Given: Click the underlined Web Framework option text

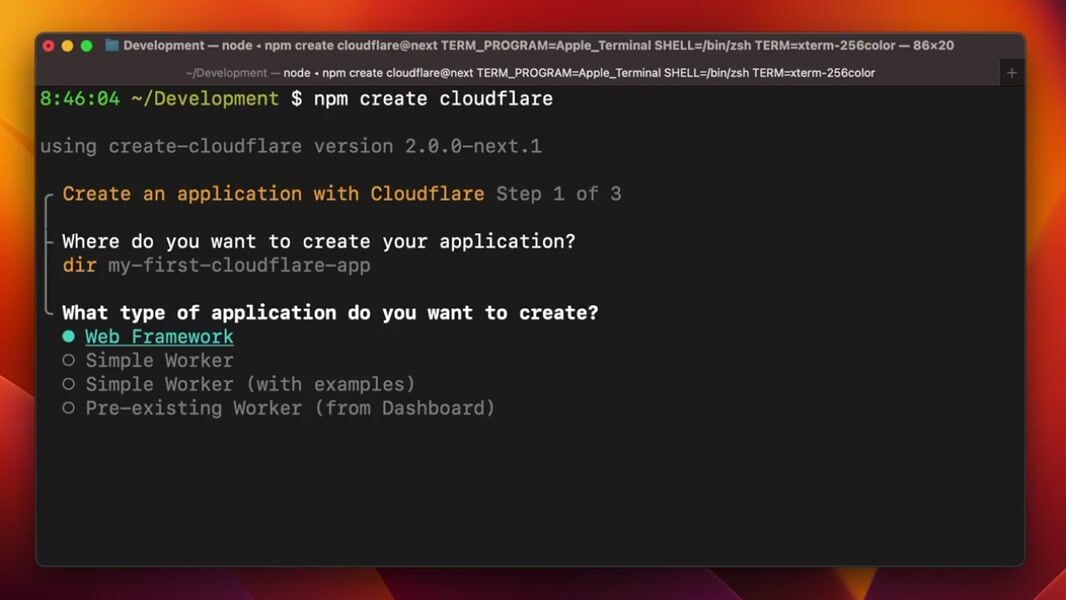Looking at the screenshot, I should click(159, 337).
